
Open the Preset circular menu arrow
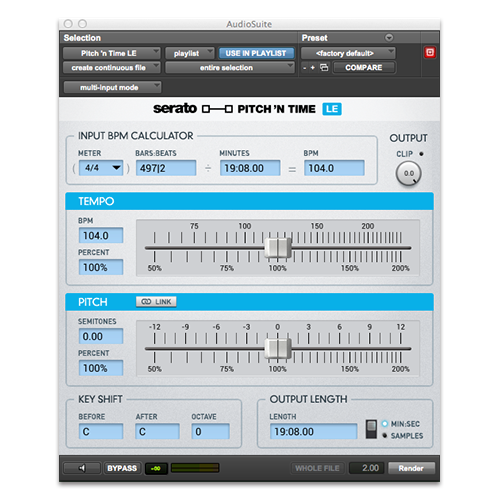[389, 38]
